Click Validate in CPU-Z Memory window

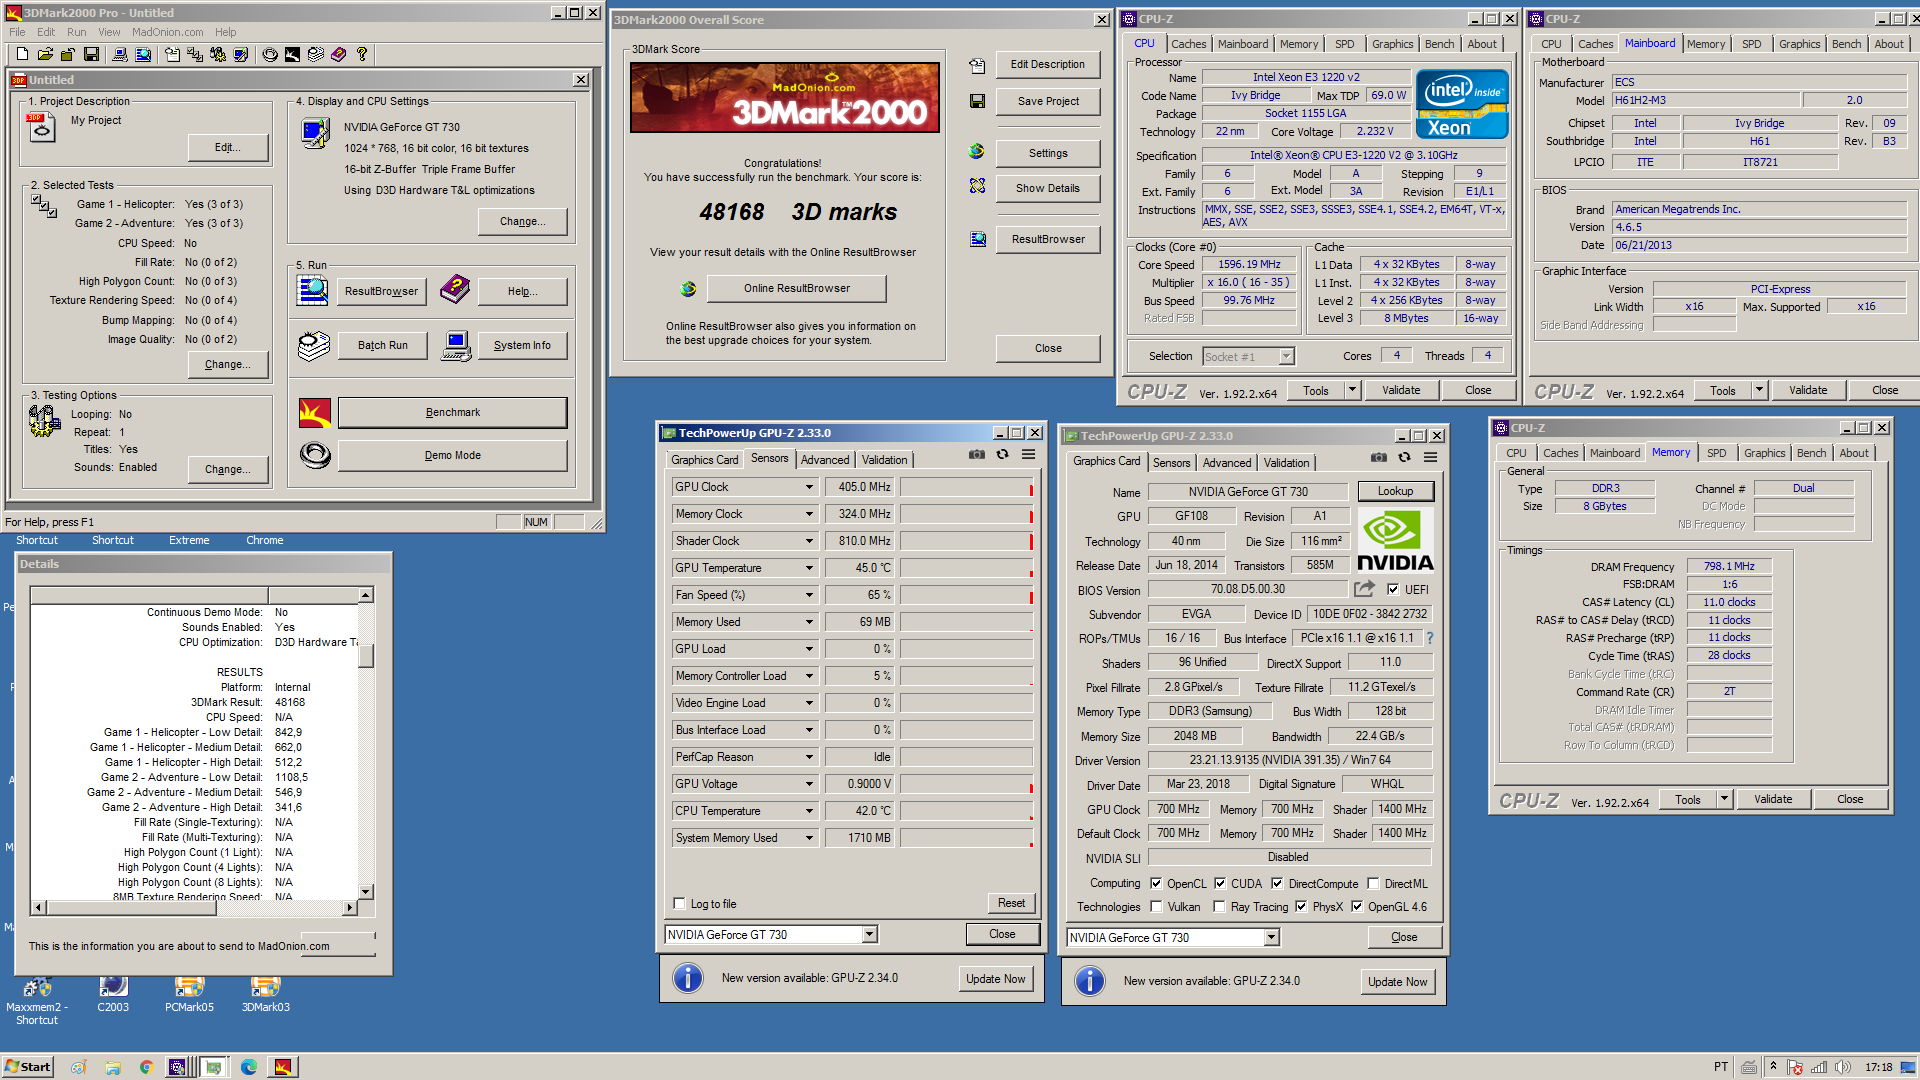pos(1772,799)
